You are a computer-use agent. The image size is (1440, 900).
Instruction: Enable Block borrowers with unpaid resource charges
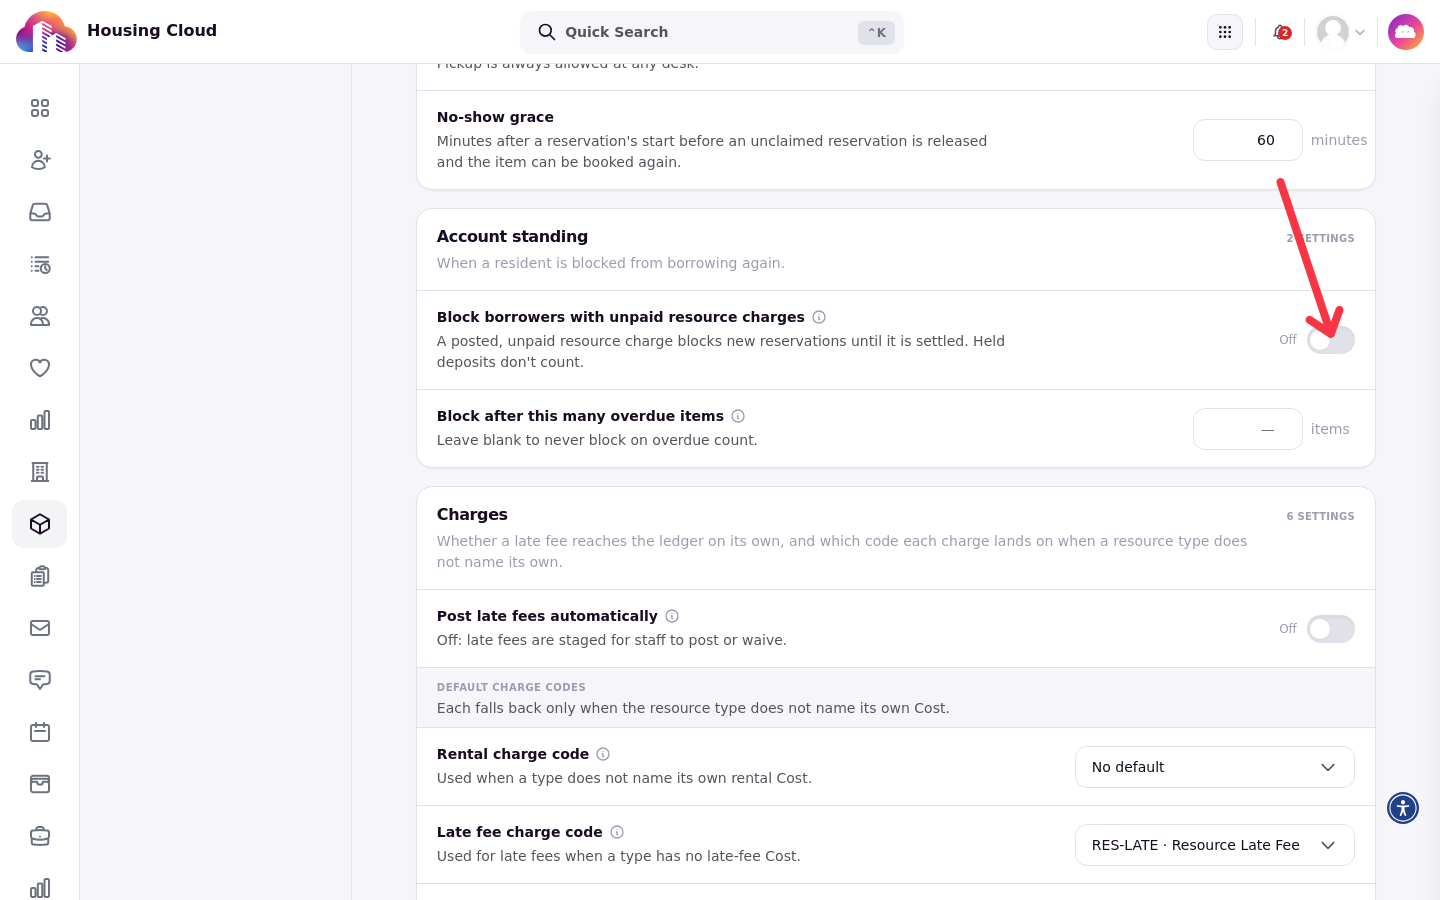coord(1331,340)
